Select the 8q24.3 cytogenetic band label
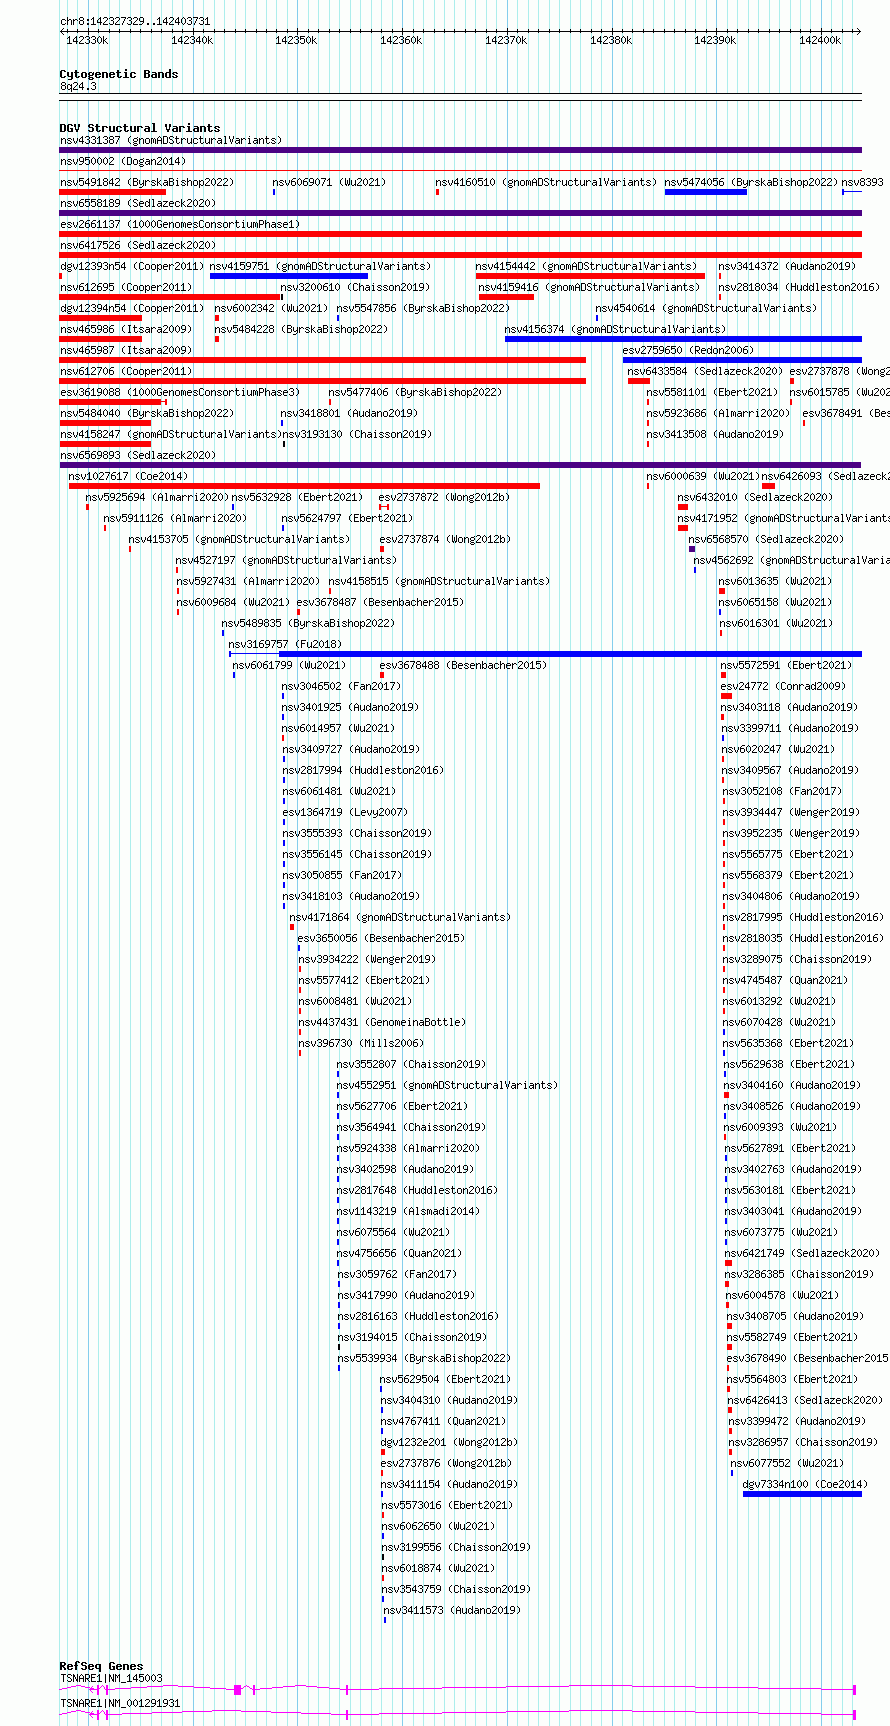Image resolution: width=890 pixels, height=1726 pixels. tap(78, 87)
